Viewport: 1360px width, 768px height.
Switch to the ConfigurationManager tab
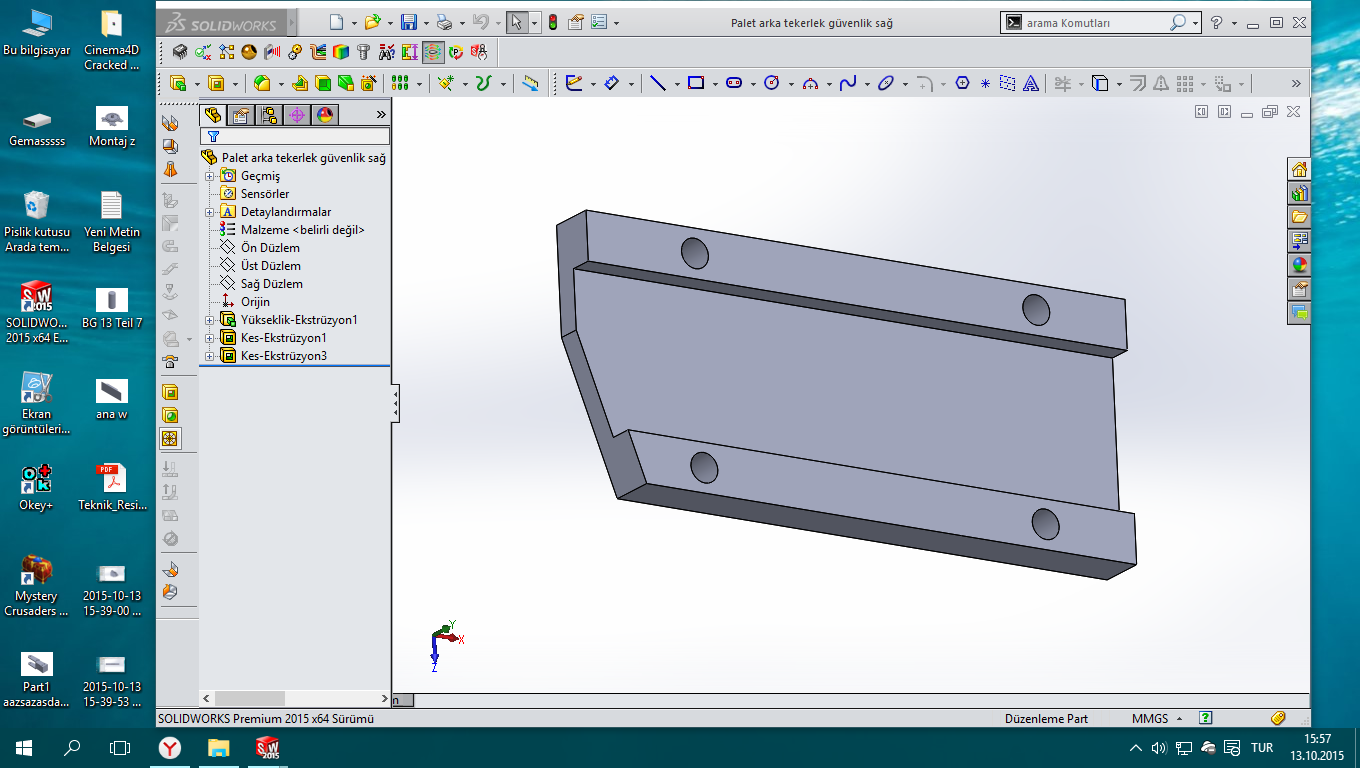[x=269, y=115]
